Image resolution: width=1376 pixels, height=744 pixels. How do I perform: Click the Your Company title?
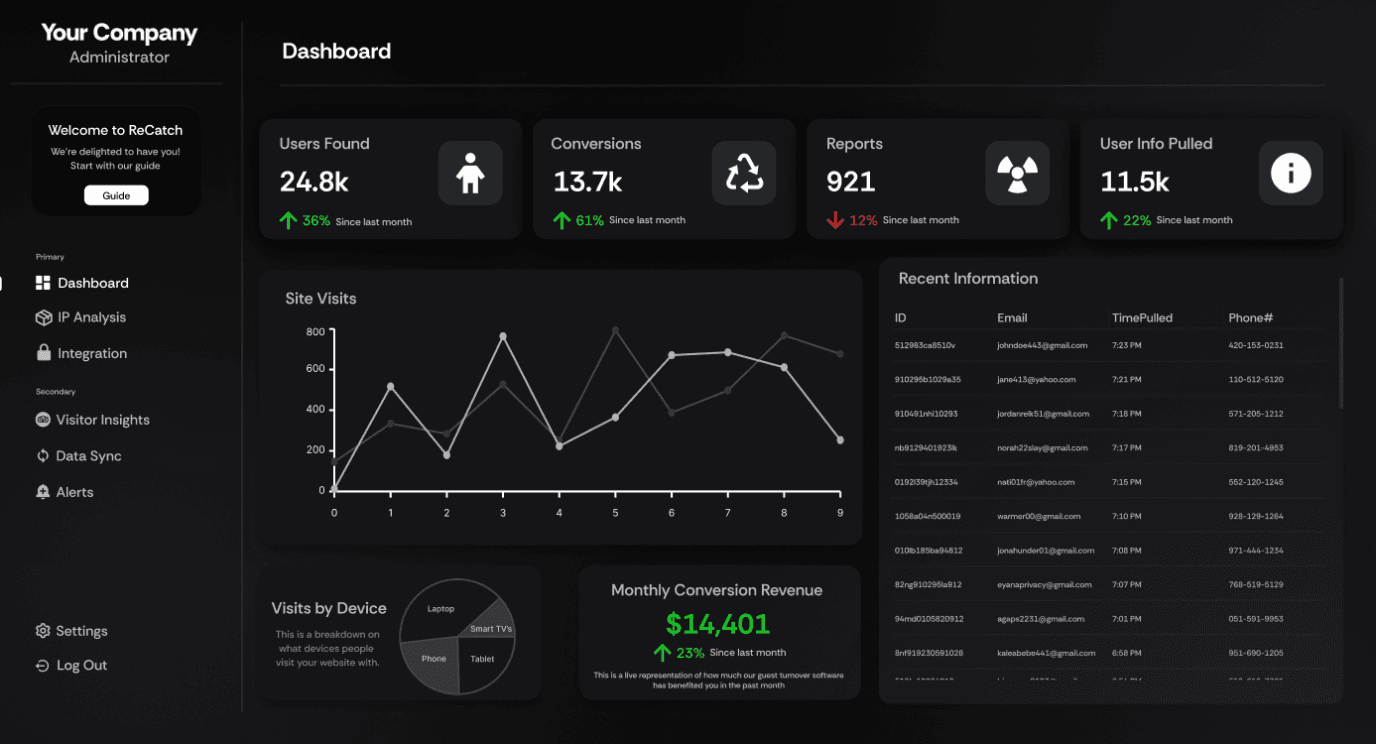(119, 32)
